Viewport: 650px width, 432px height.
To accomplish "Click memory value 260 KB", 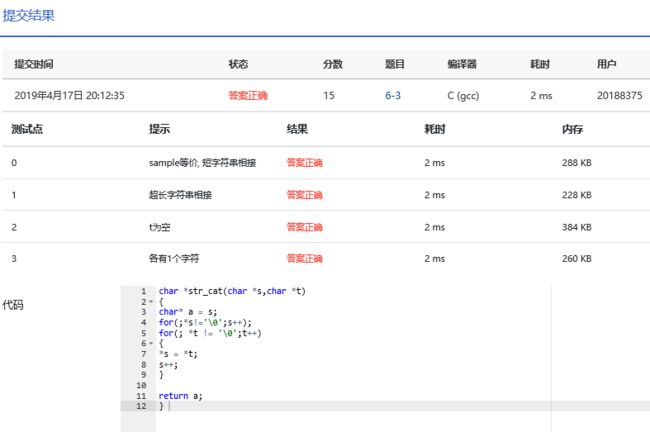I will [577, 258].
